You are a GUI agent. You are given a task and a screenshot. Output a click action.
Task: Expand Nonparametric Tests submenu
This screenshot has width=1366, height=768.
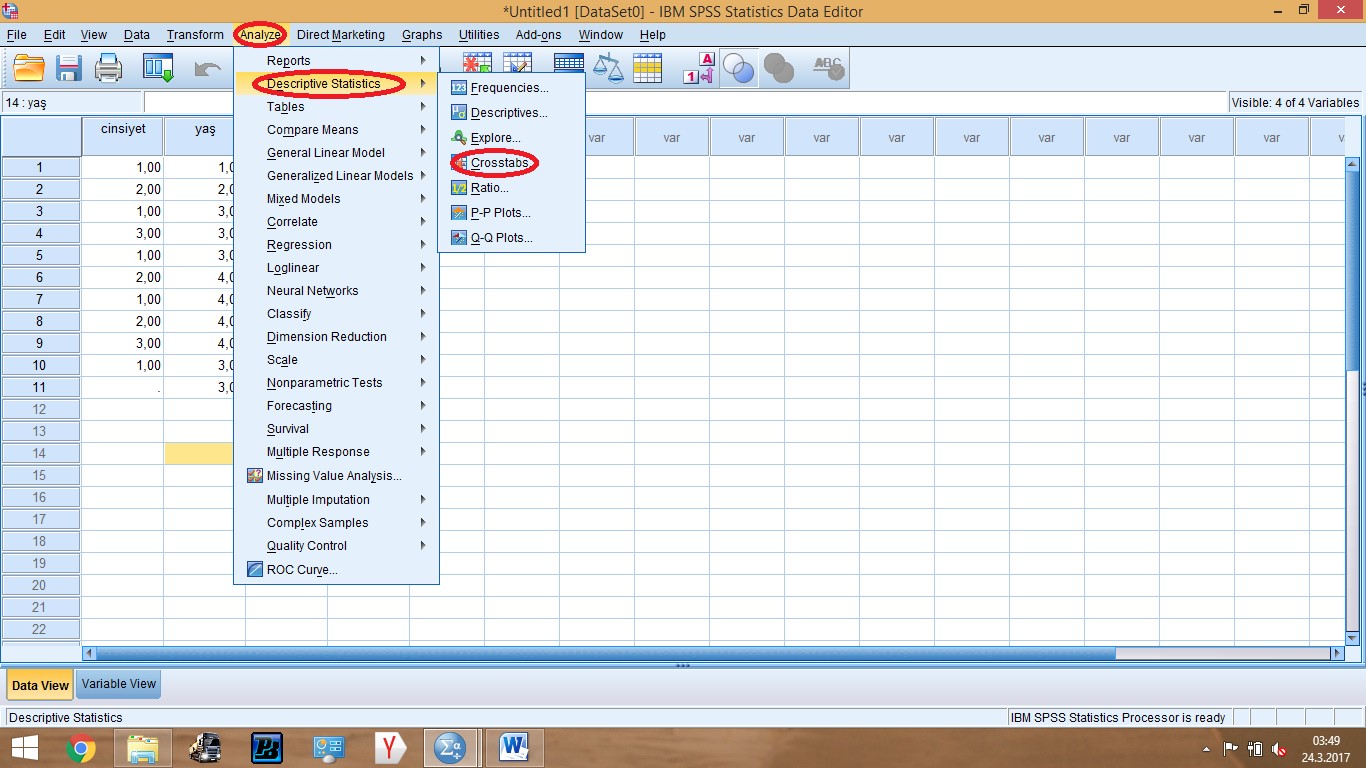point(336,383)
